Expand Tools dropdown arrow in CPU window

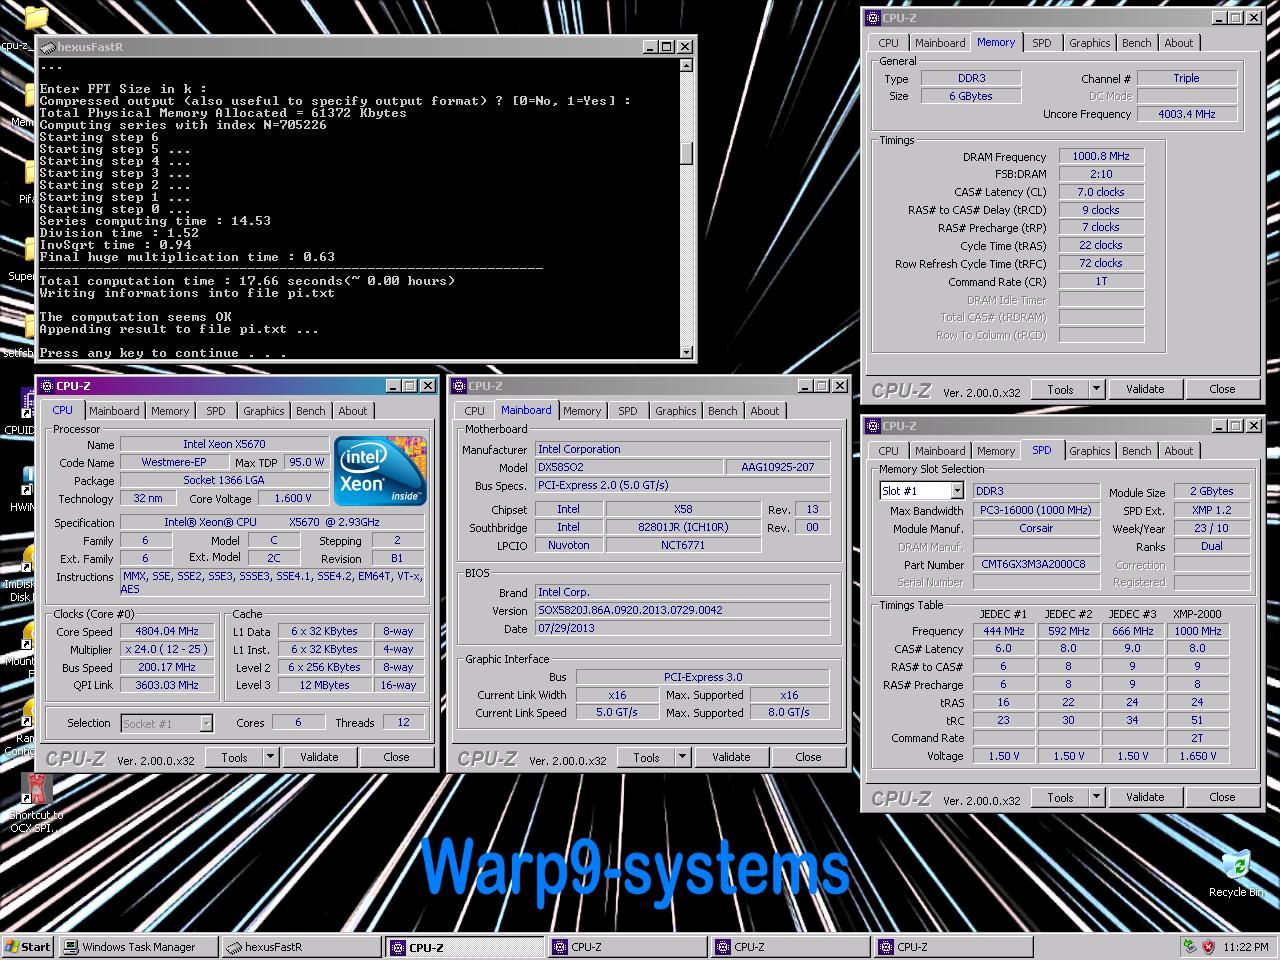(270, 757)
